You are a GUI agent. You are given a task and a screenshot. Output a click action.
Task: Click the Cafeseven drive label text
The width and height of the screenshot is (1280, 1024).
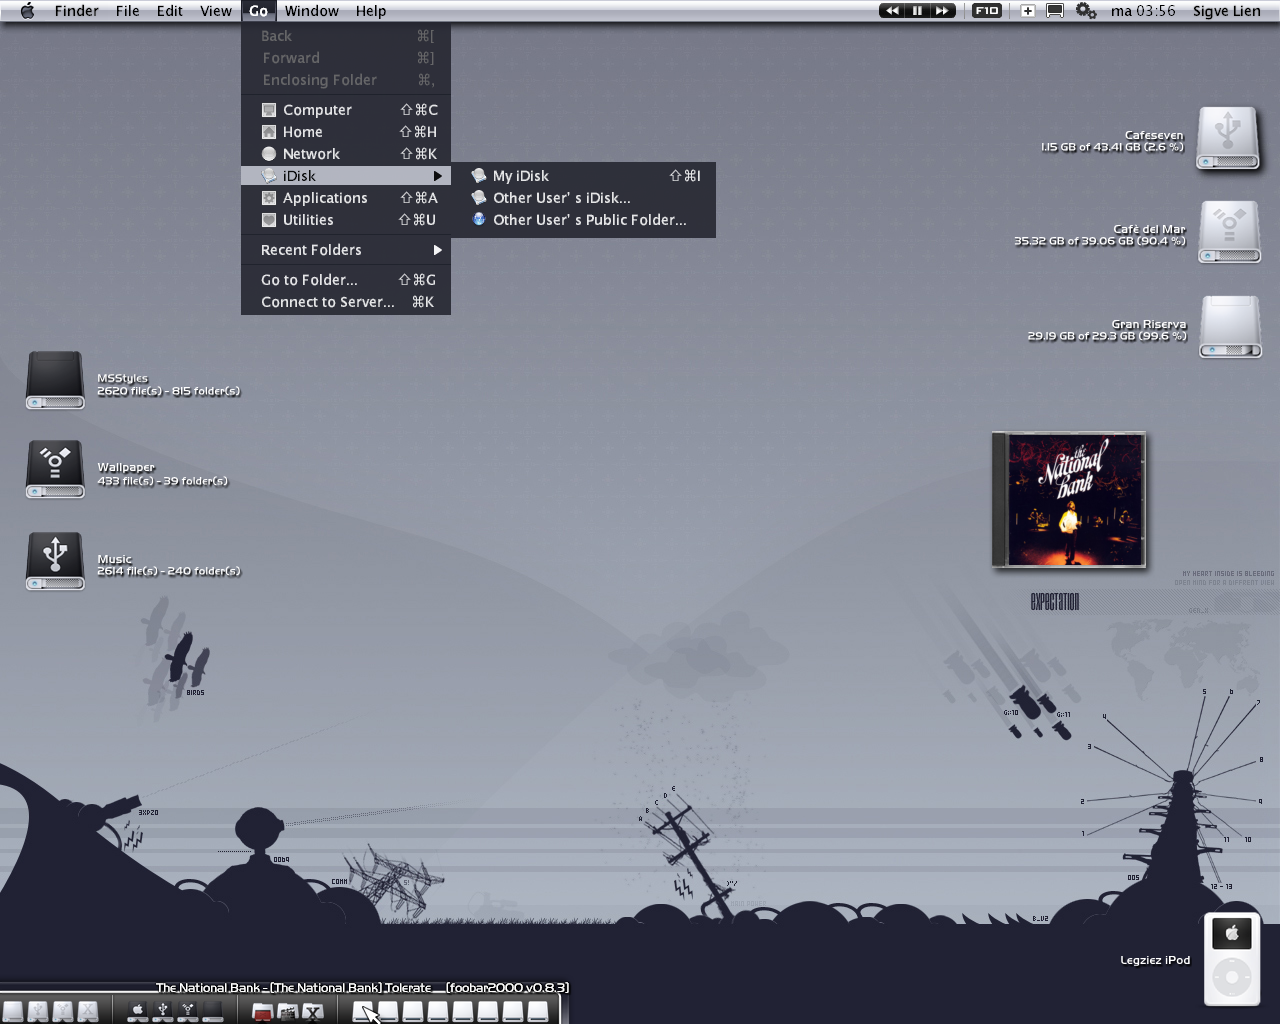(1154, 135)
